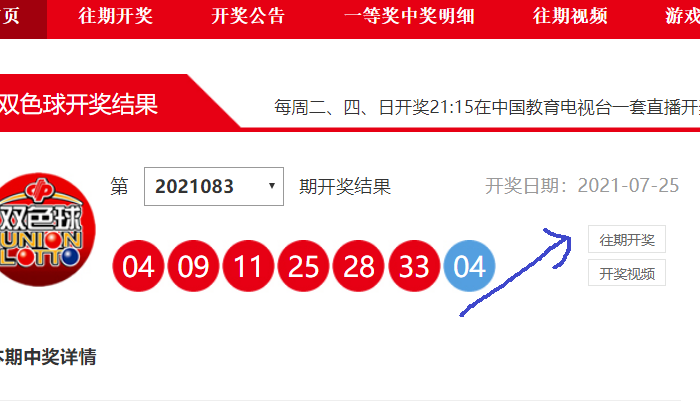Click the 本期中奖详情 heading

47,357
